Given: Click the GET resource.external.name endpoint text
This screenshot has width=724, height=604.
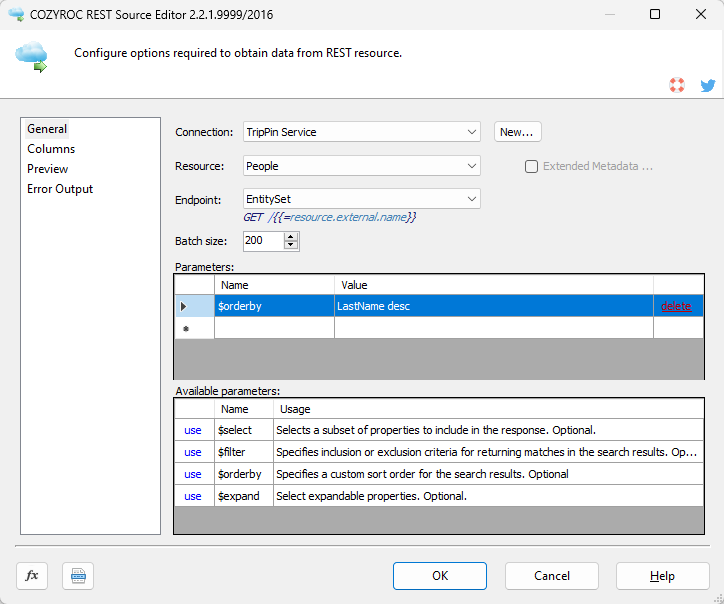Looking at the screenshot, I should tap(330, 217).
